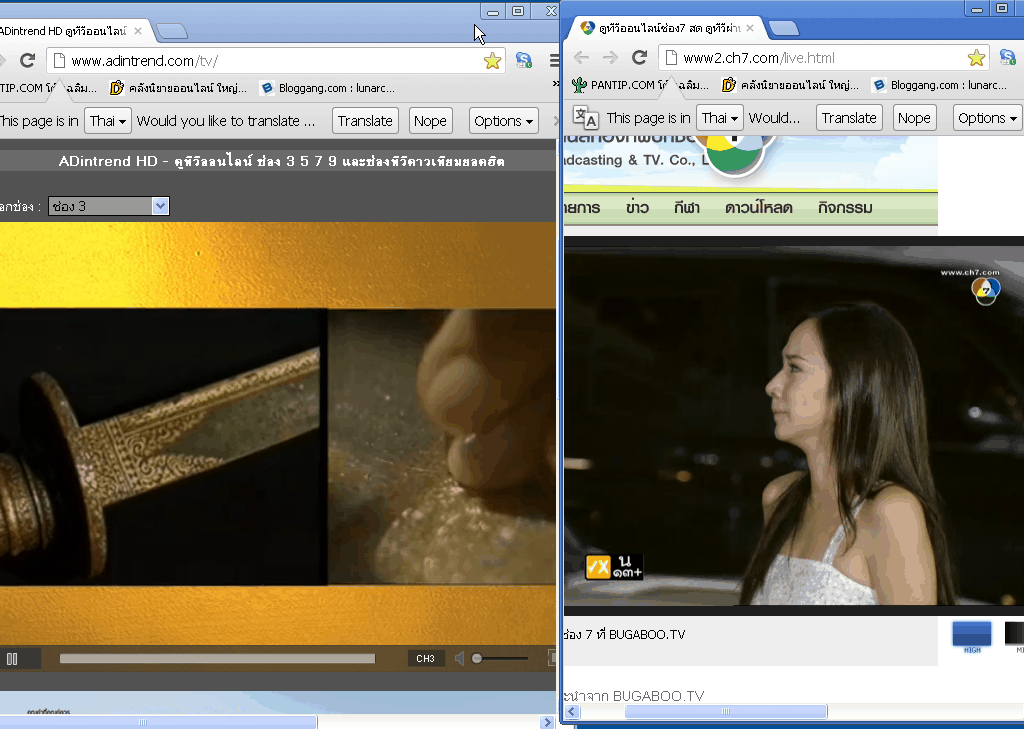The height and width of the screenshot is (729, 1024).
Task: Bookmark ch7 page with the star icon
Action: (976, 58)
